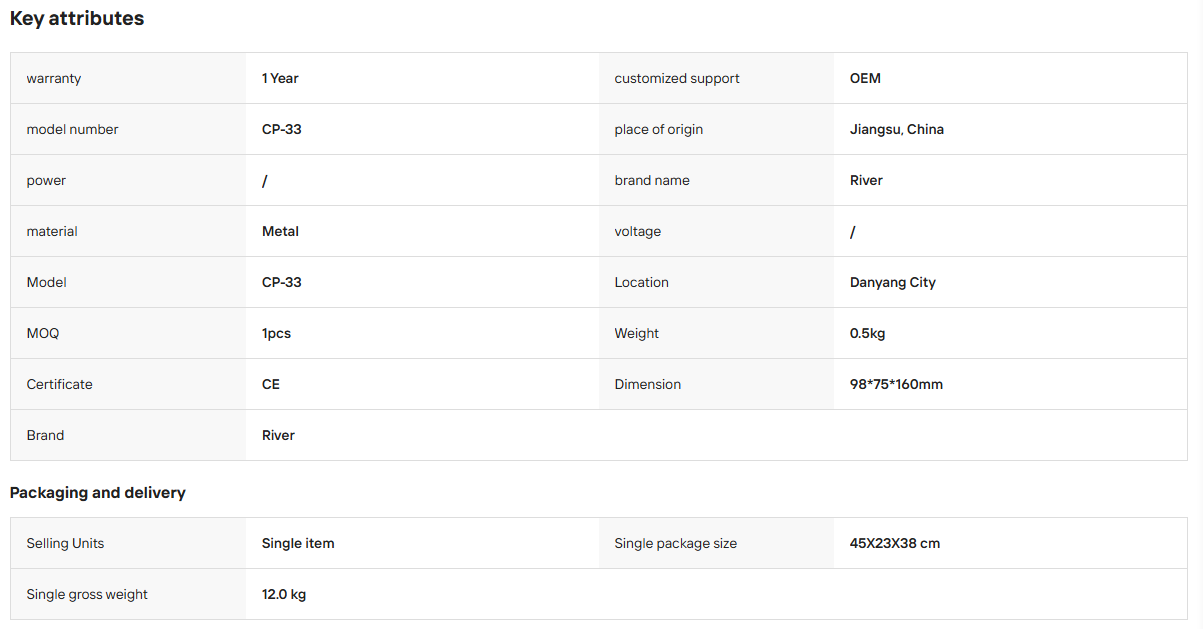
Task: Click the 0.5kg weight value
Action: (x=867, y=333)
